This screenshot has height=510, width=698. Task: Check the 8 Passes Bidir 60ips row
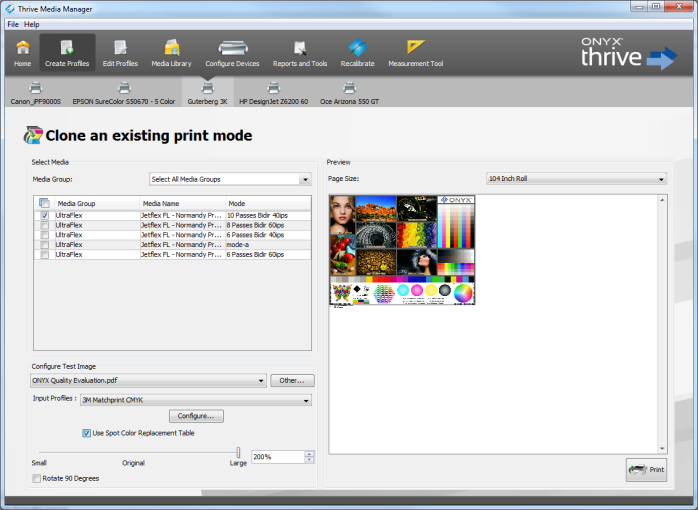[45, 225]
